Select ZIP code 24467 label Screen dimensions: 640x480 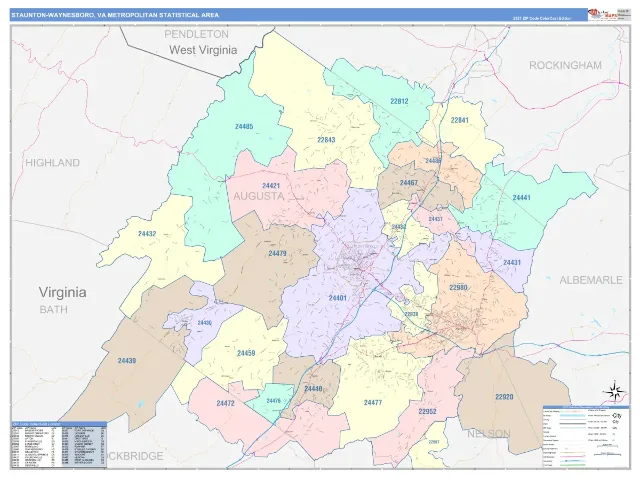click(x=409, y=183)
